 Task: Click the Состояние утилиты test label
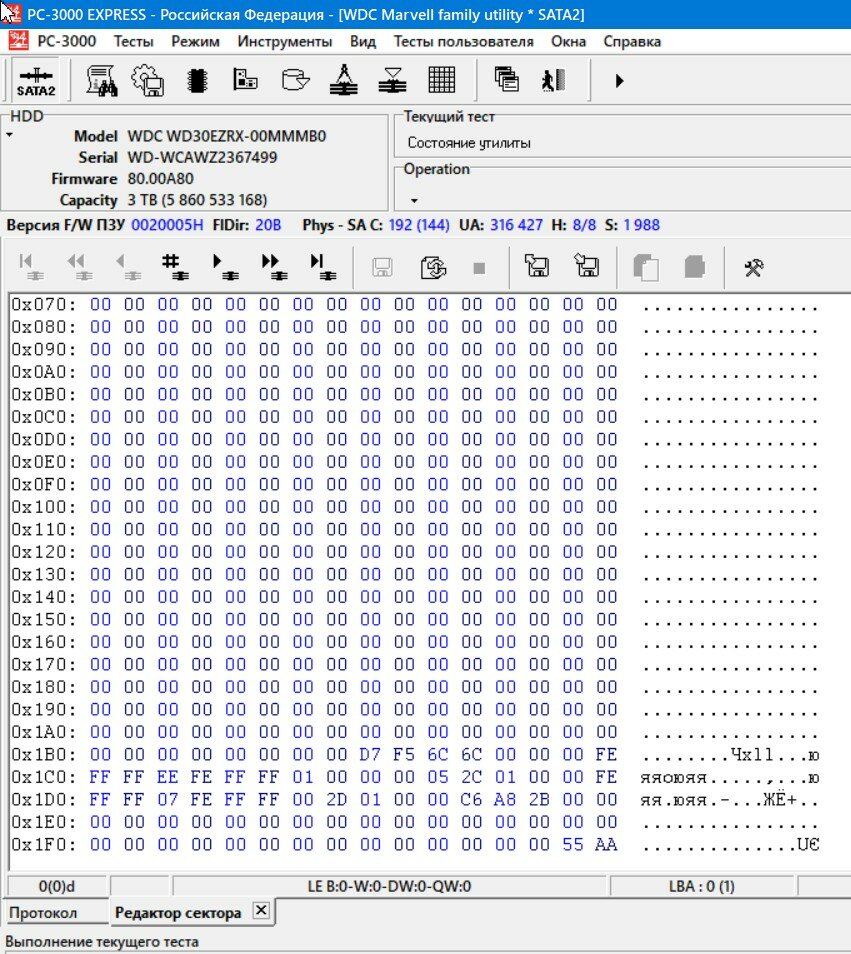(469, 143)
